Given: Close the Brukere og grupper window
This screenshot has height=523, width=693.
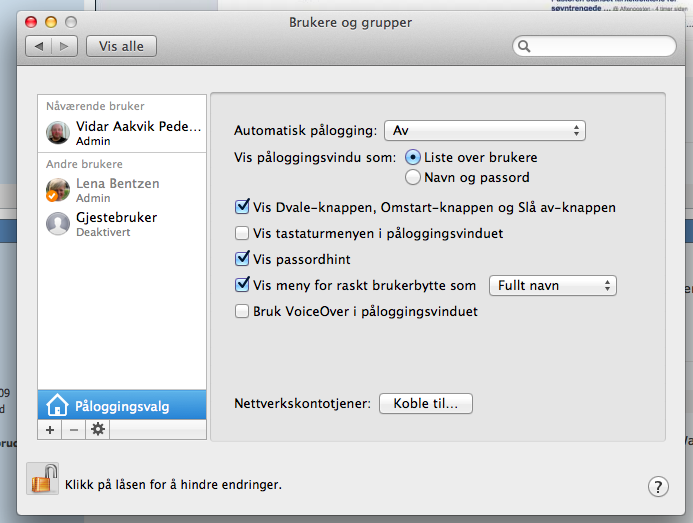Looking at the screenshot, I should click(31, 22).
